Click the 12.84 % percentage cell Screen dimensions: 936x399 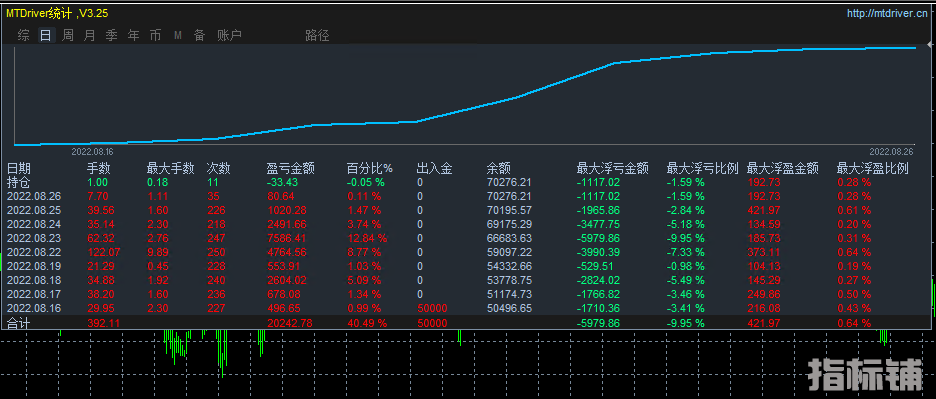pos(367,238)
